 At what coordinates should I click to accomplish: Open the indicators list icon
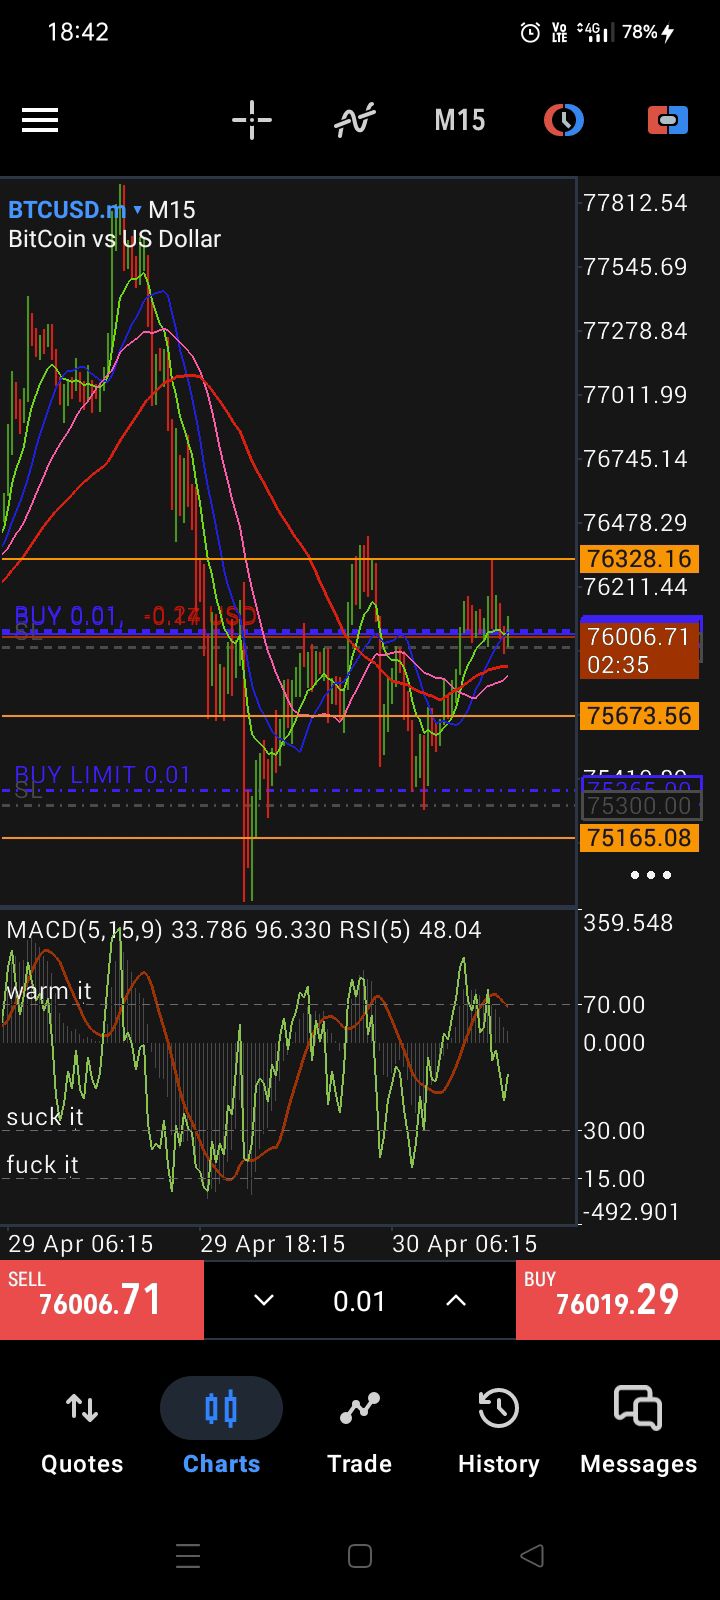[354, 121]
